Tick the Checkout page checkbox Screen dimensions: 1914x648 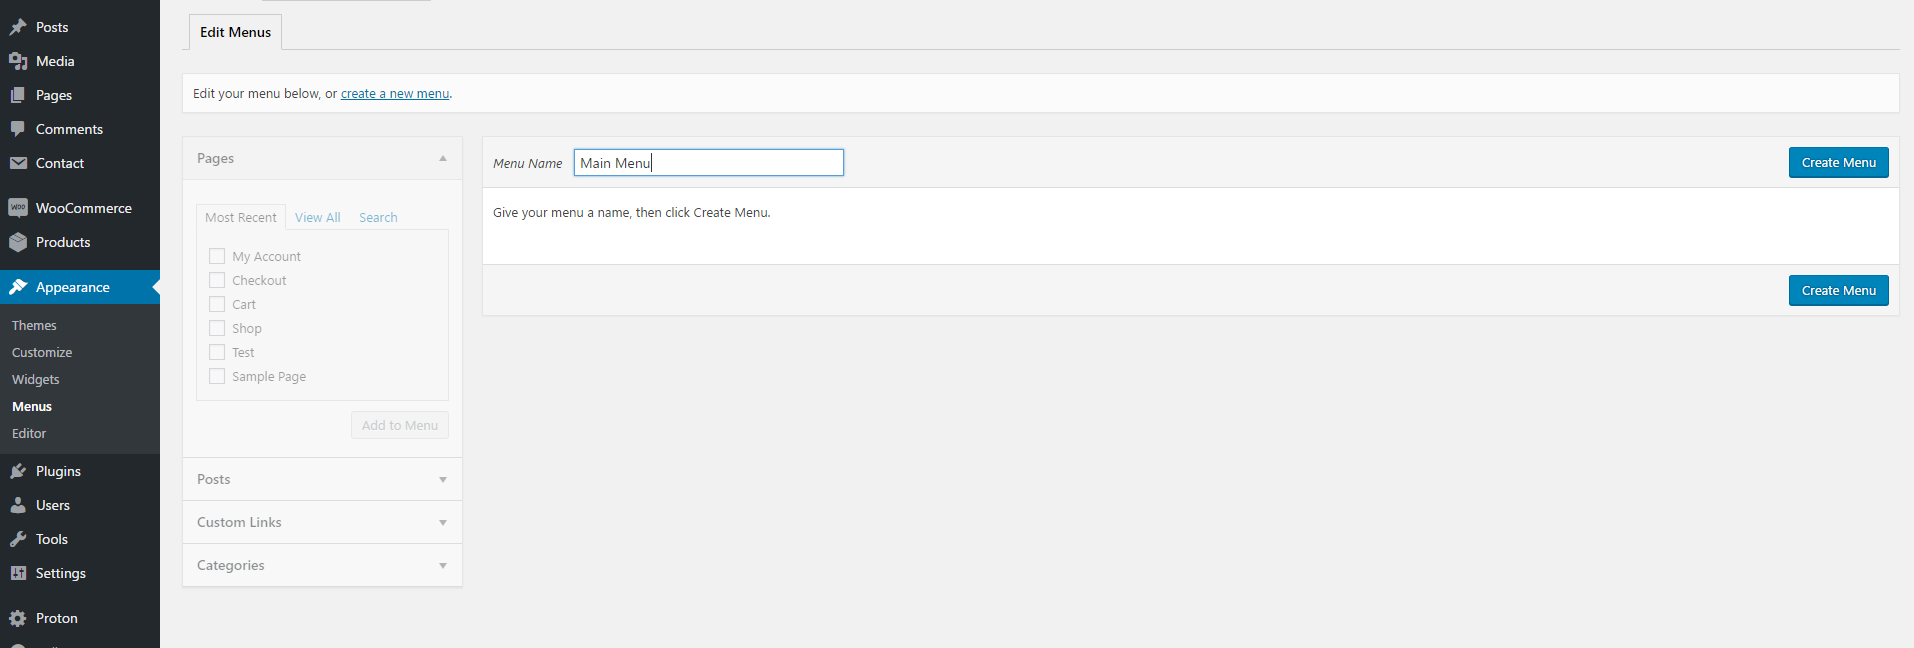coord(217,280)
